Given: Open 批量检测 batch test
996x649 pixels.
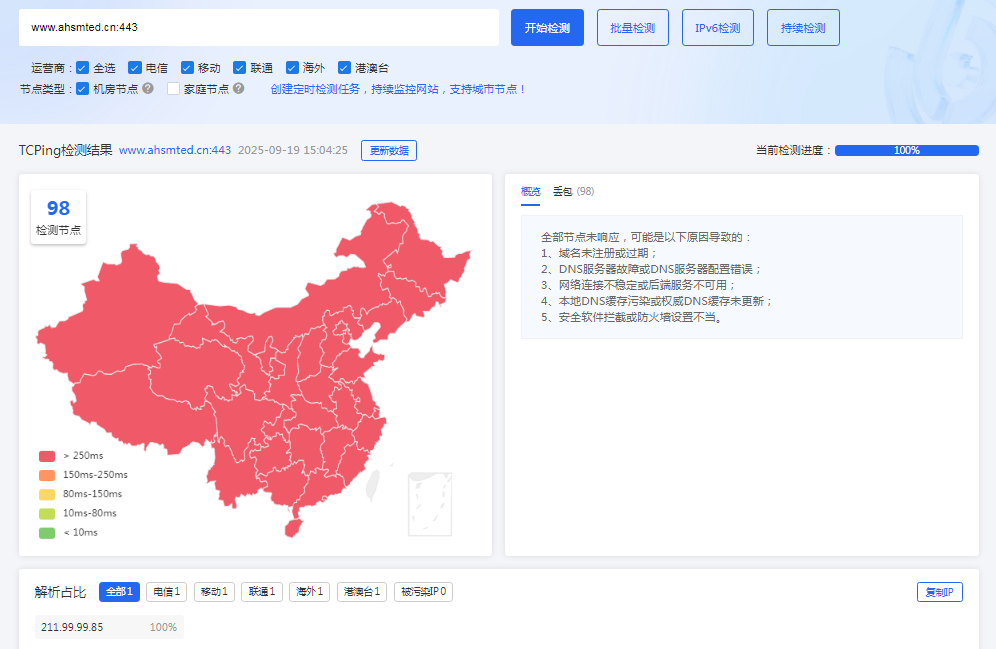Looking at the screenshot, I should [x=632, y=28].
